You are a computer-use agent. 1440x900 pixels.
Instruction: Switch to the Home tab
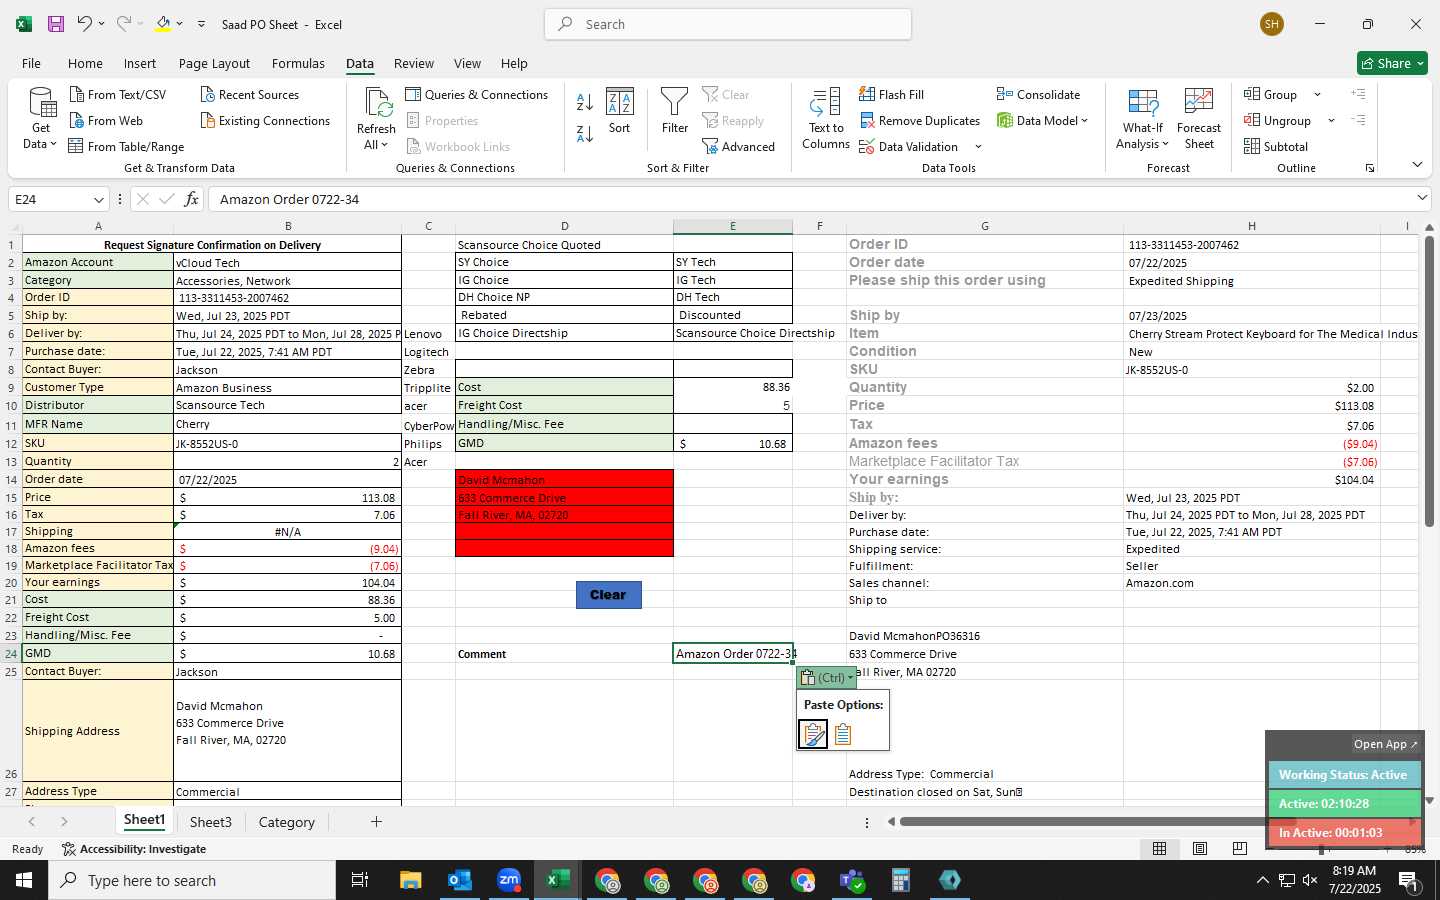85,63
